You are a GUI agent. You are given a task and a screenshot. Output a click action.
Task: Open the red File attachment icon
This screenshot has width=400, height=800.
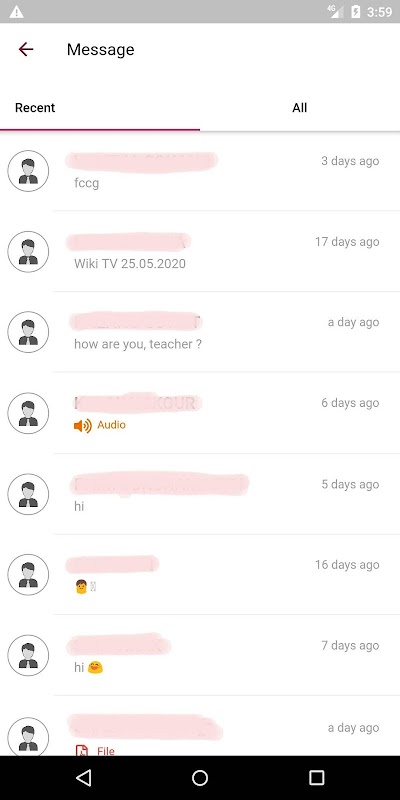pyautogui.click(x=82, y=750)
